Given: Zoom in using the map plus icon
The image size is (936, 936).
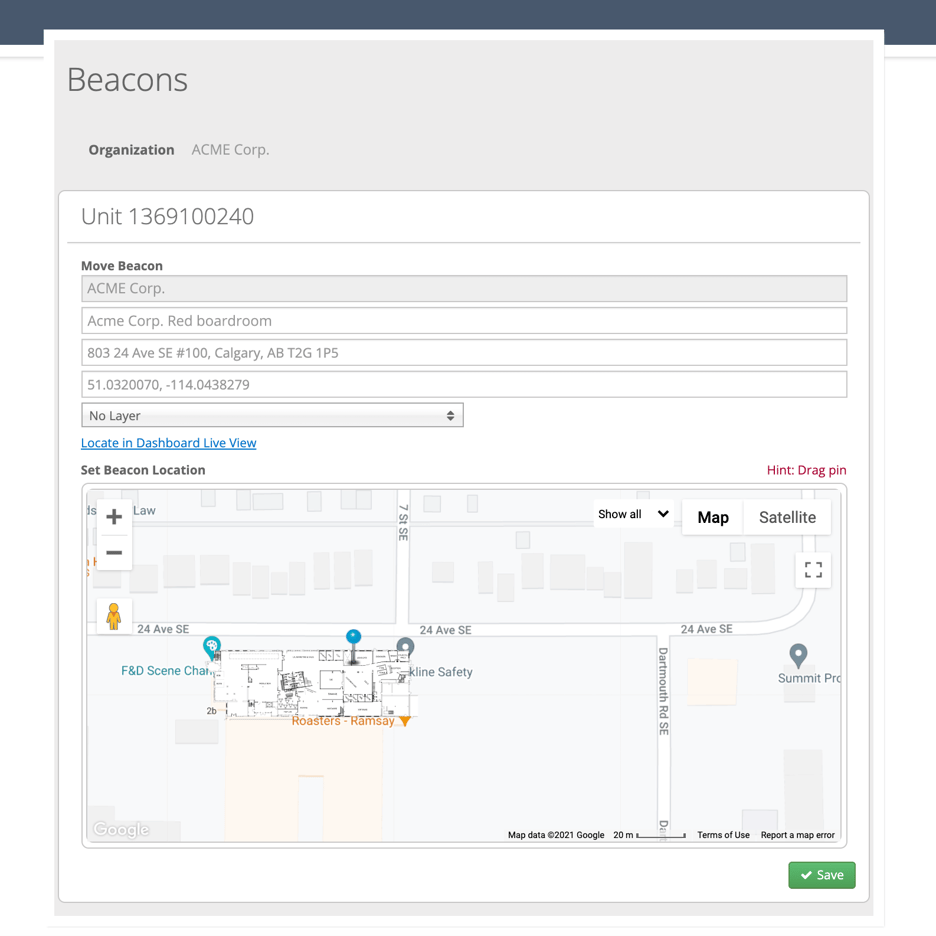Looking at the screenshot, I should click(x=113, y=516).
